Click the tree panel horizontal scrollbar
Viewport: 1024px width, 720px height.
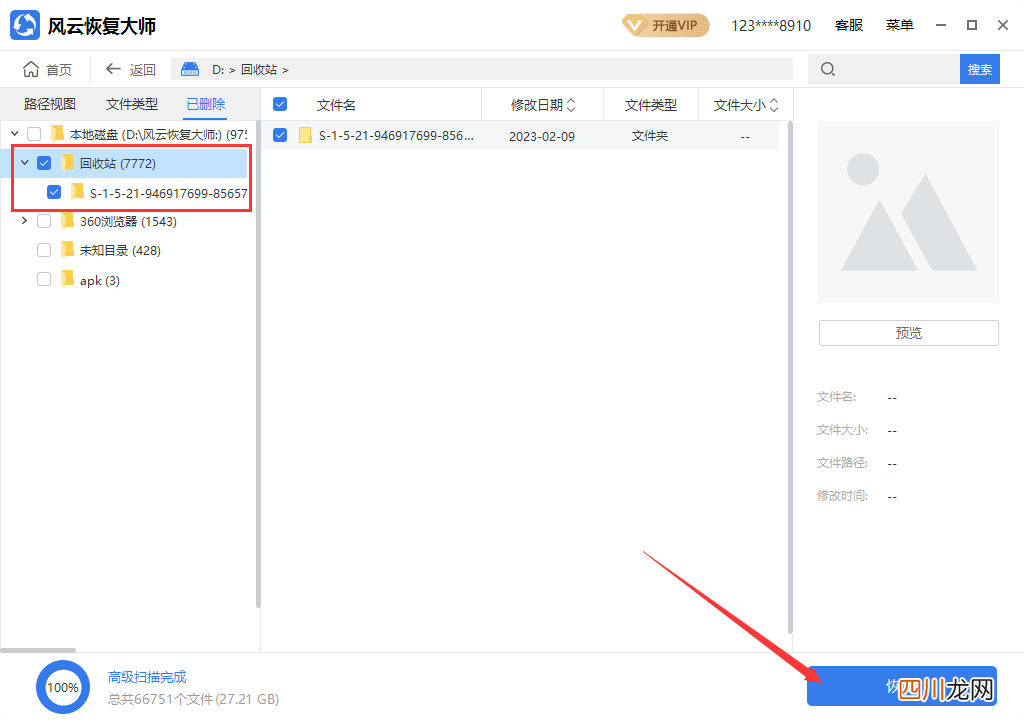(38, 650)
